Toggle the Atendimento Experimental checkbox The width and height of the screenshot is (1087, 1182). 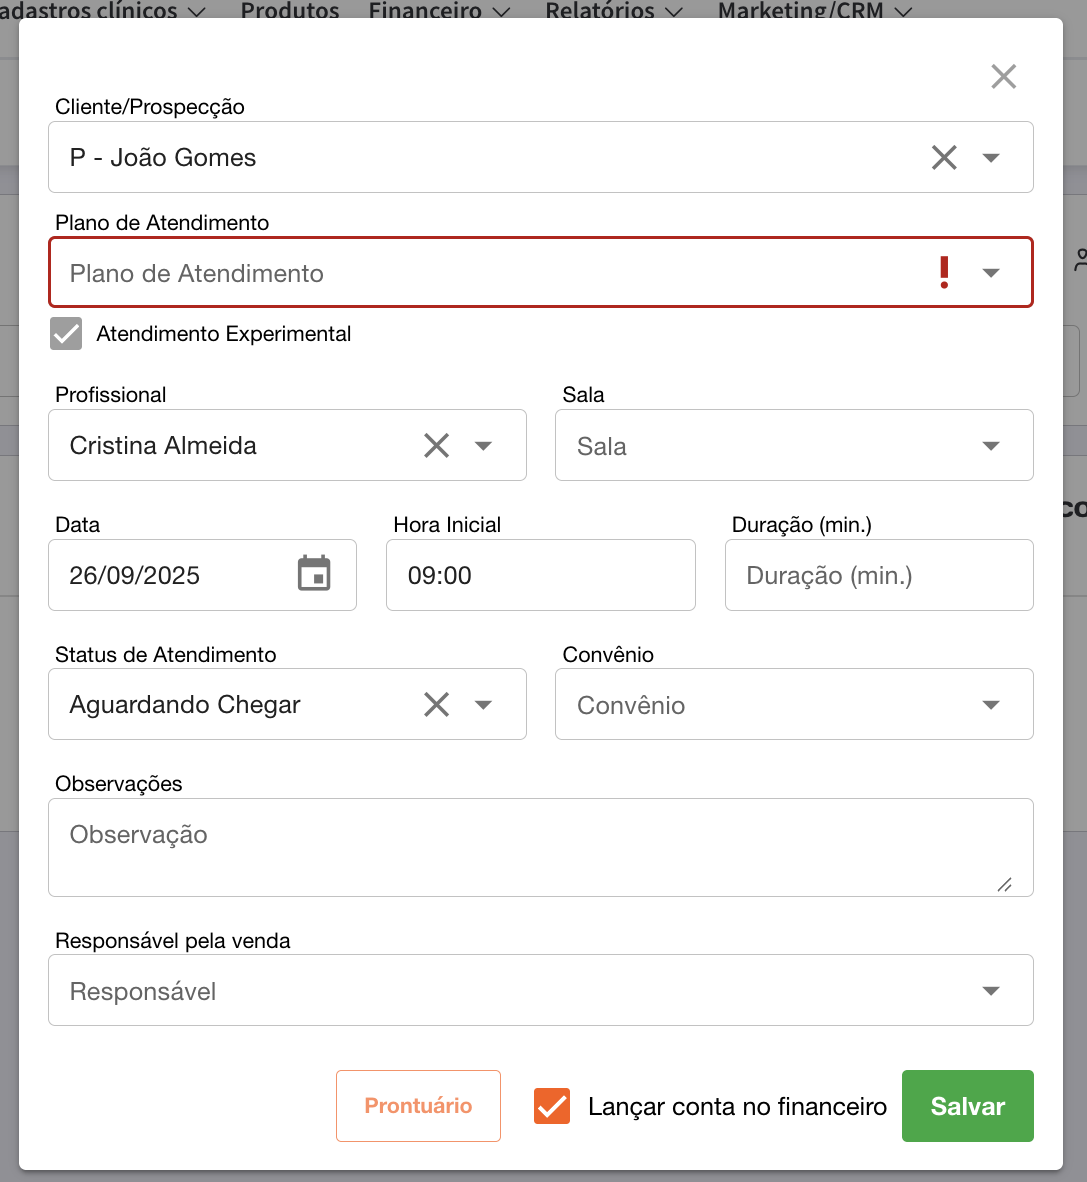pos(66,334)
